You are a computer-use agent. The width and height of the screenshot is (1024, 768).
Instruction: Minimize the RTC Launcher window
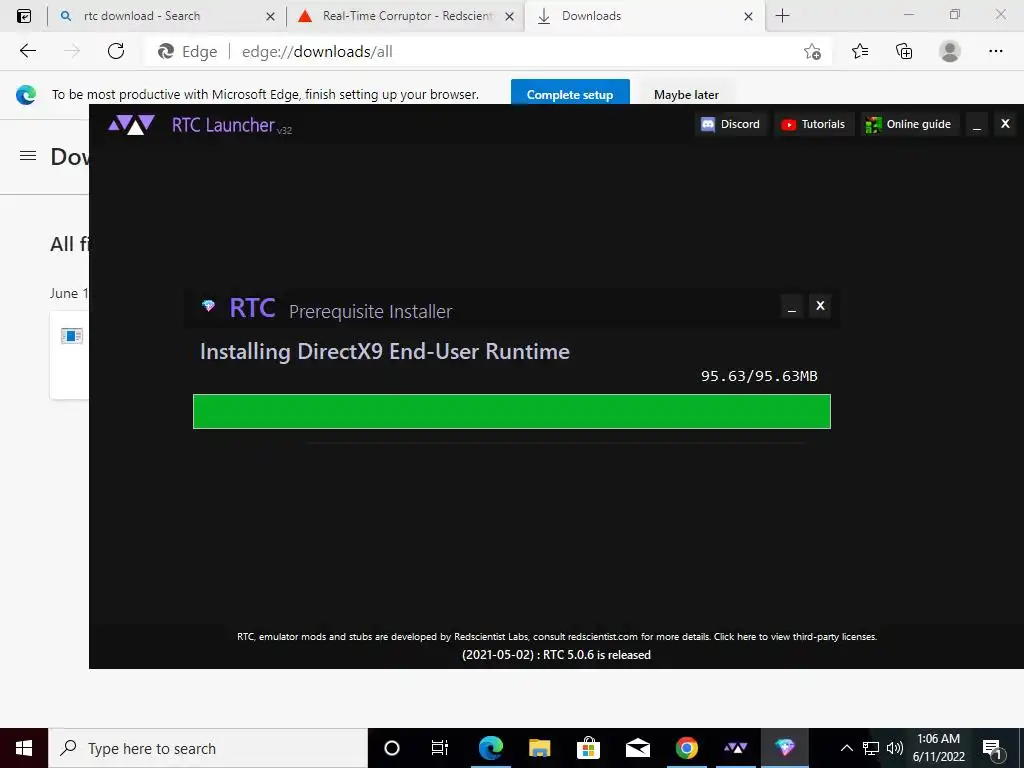tap(977, 124)
